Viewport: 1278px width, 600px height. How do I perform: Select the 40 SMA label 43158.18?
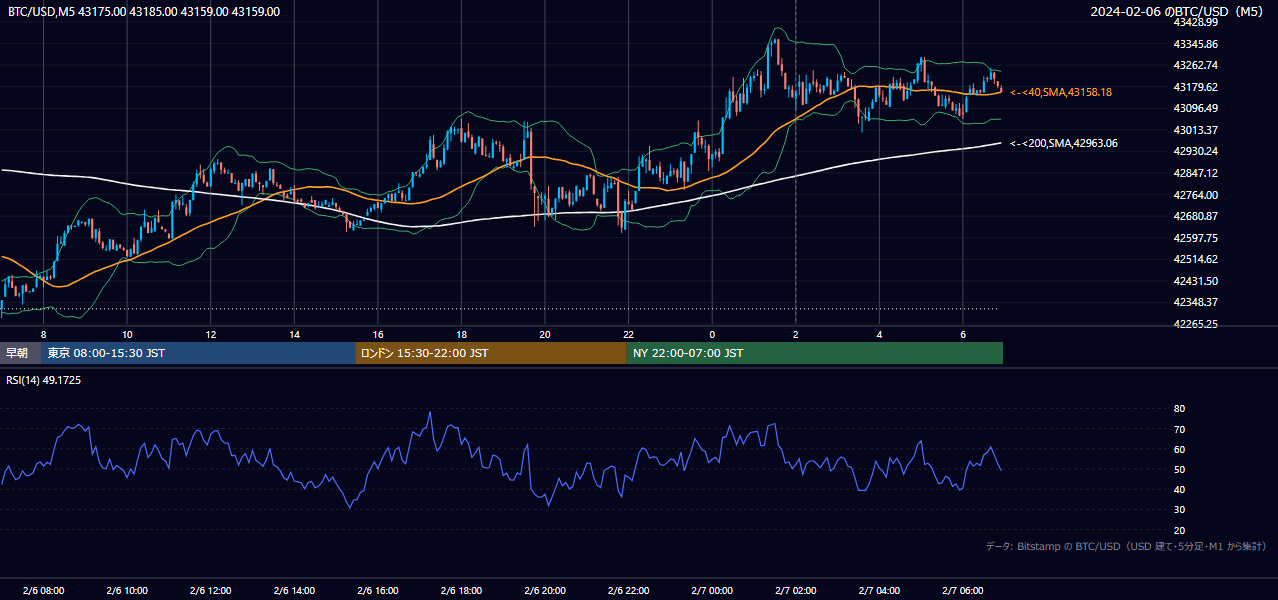click(x=1061, y=92)
